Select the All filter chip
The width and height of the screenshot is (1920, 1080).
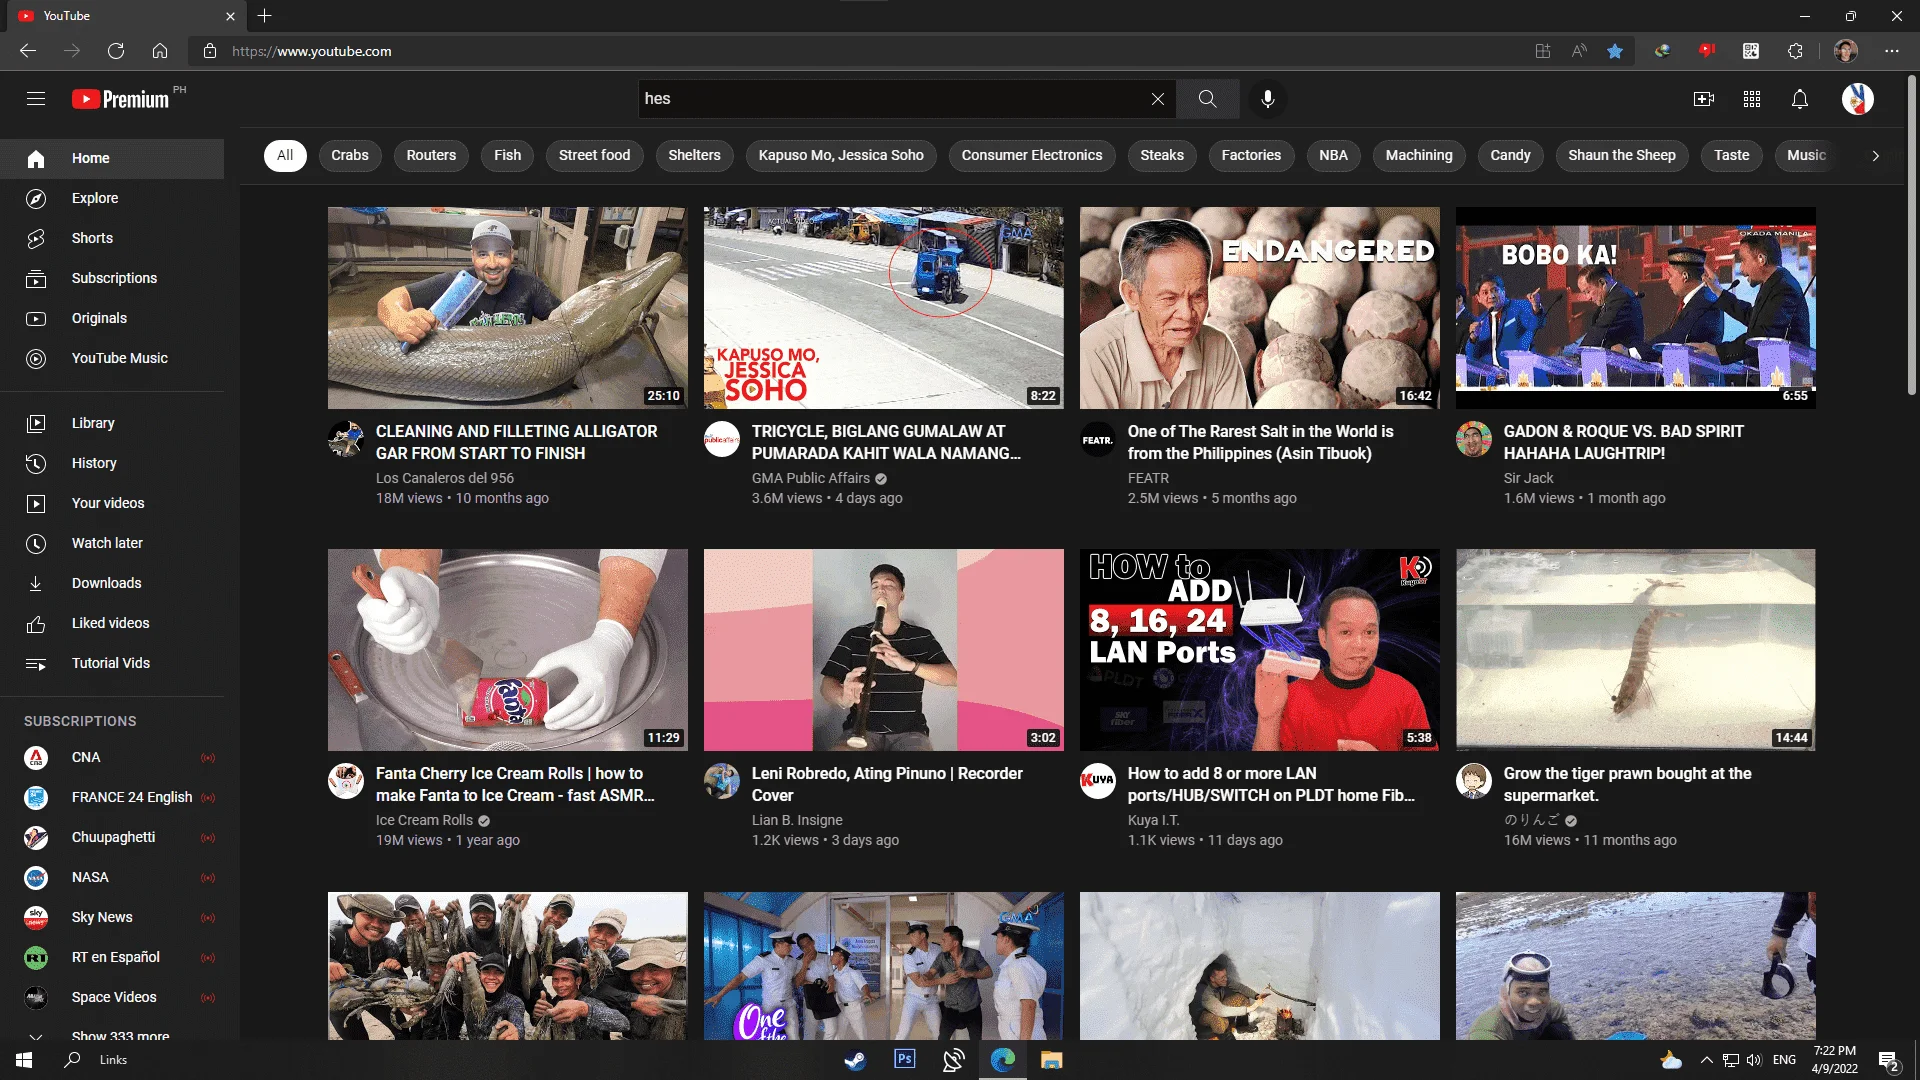pos(285,155)
